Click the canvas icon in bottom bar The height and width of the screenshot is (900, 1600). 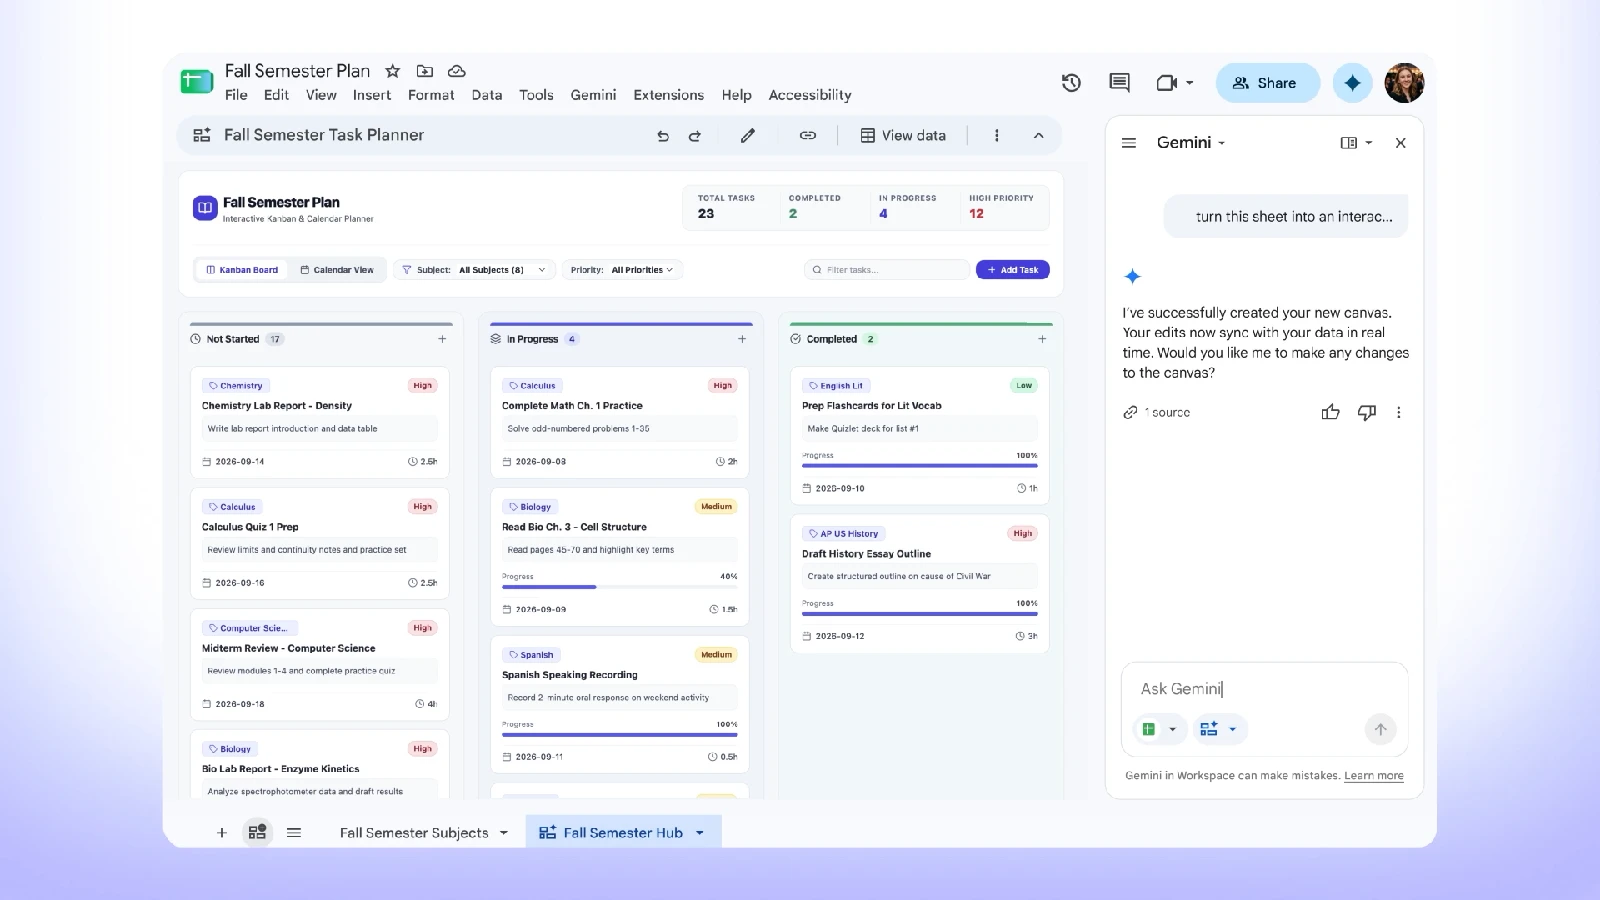click(258, 832)
